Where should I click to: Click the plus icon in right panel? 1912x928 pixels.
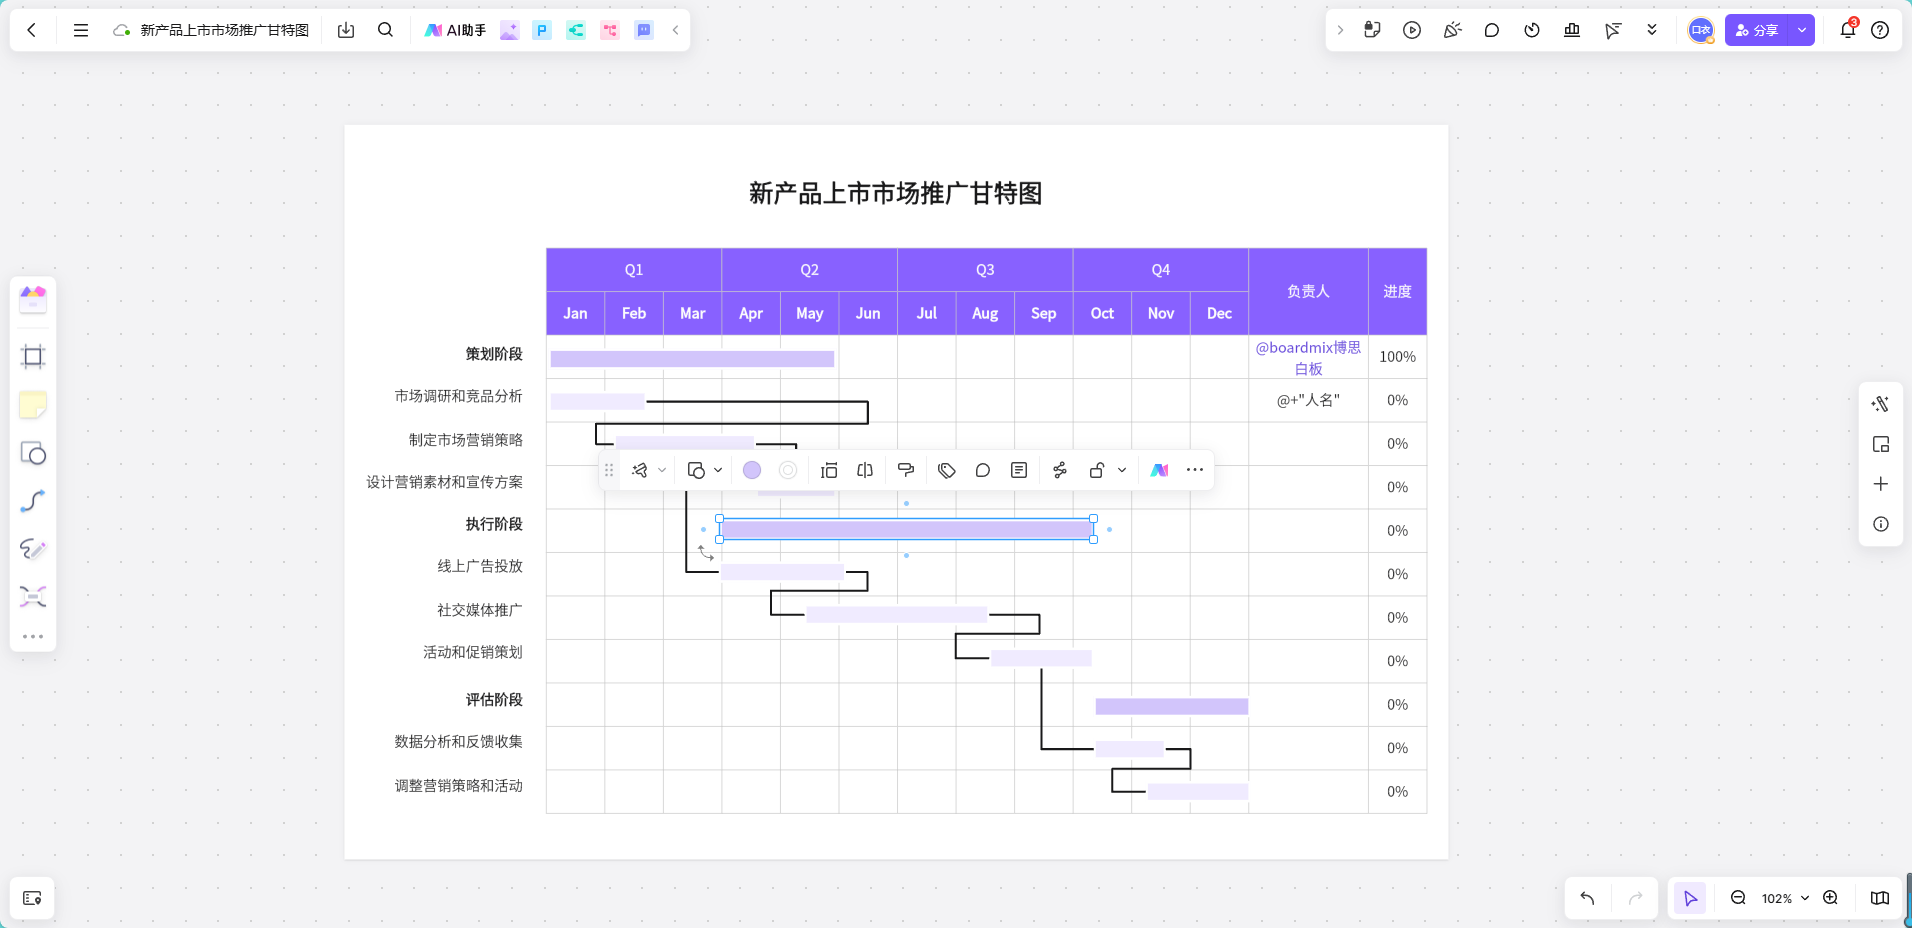pos(1881,484)
